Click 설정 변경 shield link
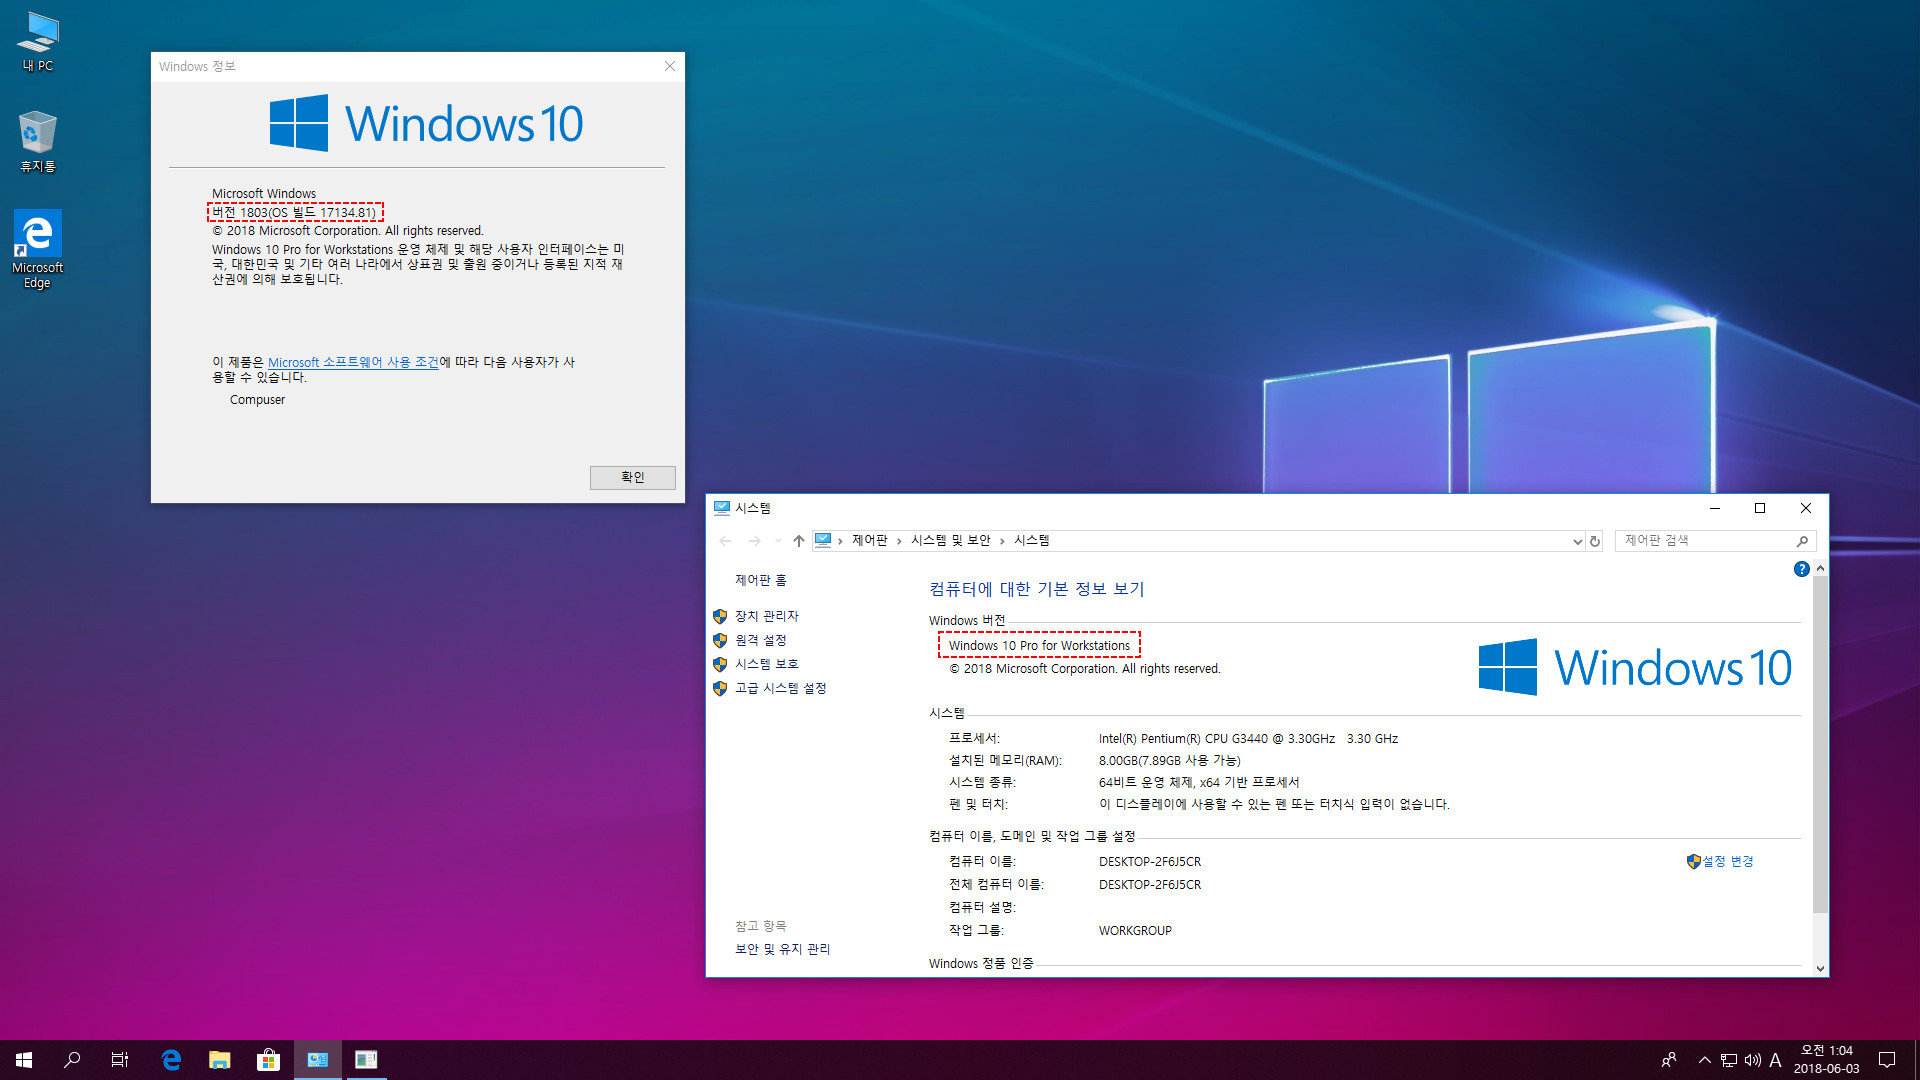Viewport: 1920px width, 1080px height. pyautogui.click(x=1720, y=861)
